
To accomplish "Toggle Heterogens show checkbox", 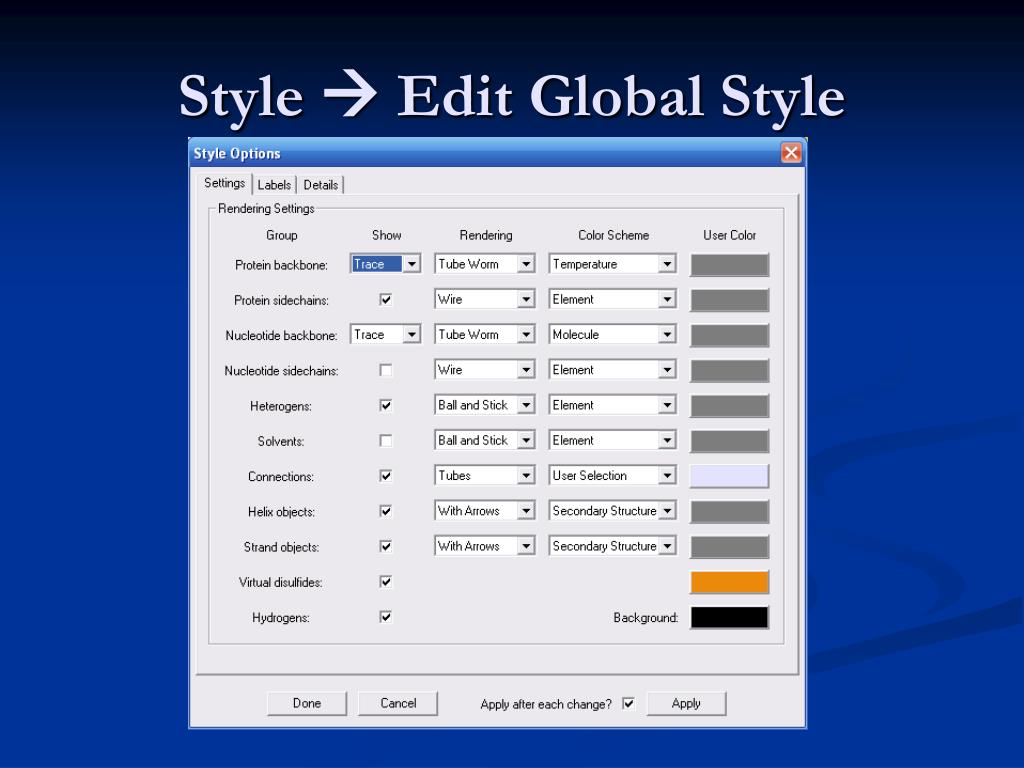I will tap(386, 406).
